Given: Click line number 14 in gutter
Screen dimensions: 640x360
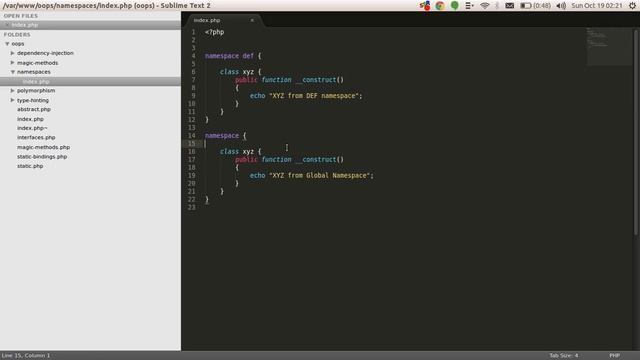Looking at the screenshot, I should [x=191, y=136].
